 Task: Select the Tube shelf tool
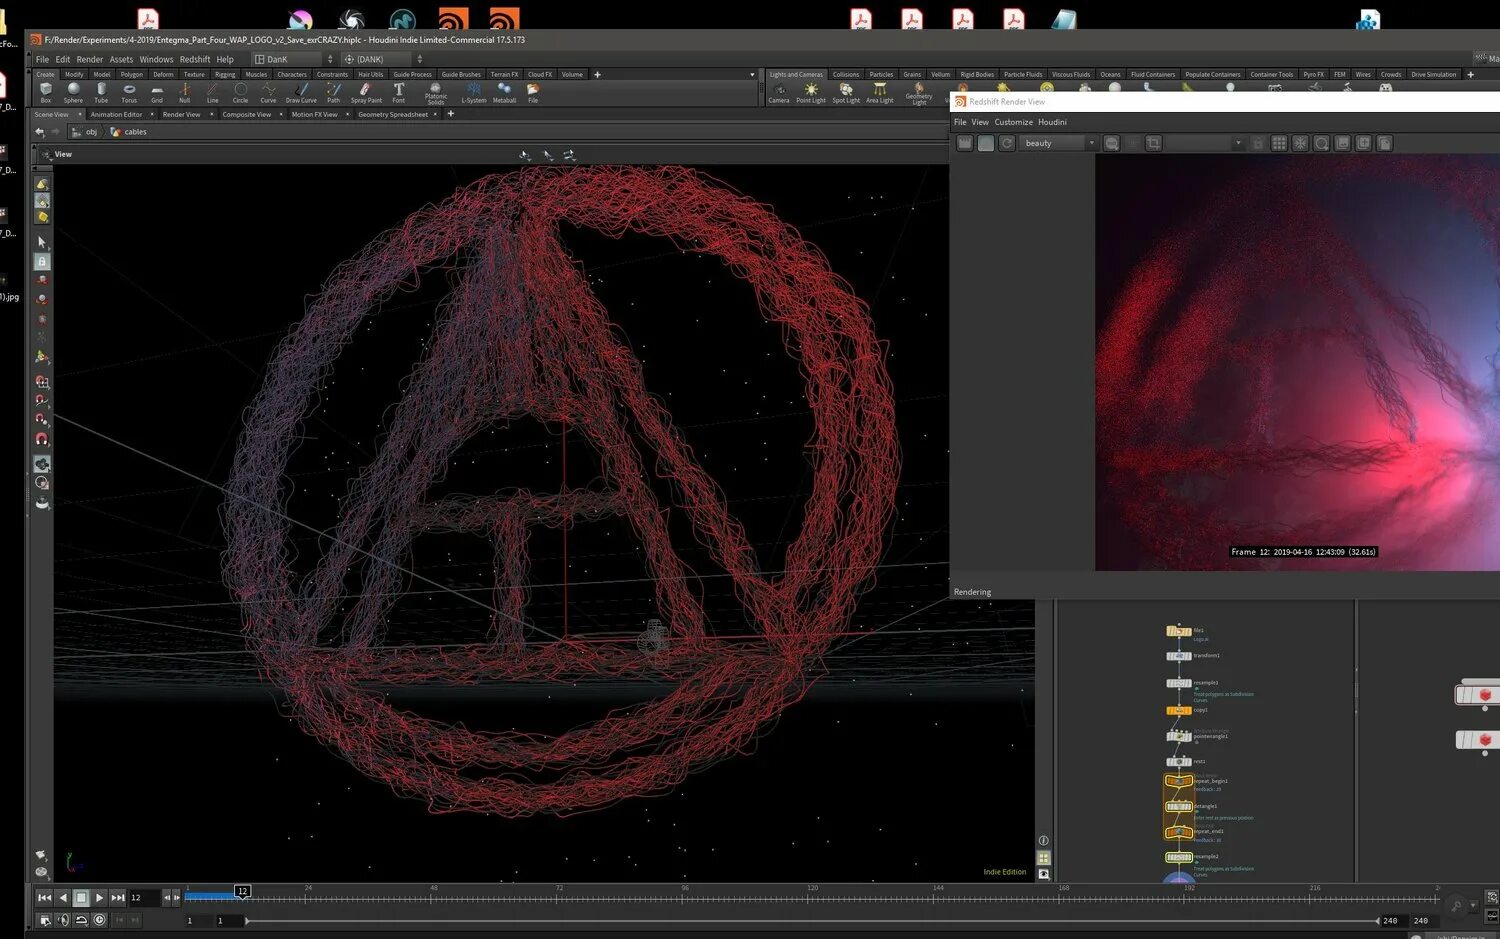point(101,92)
